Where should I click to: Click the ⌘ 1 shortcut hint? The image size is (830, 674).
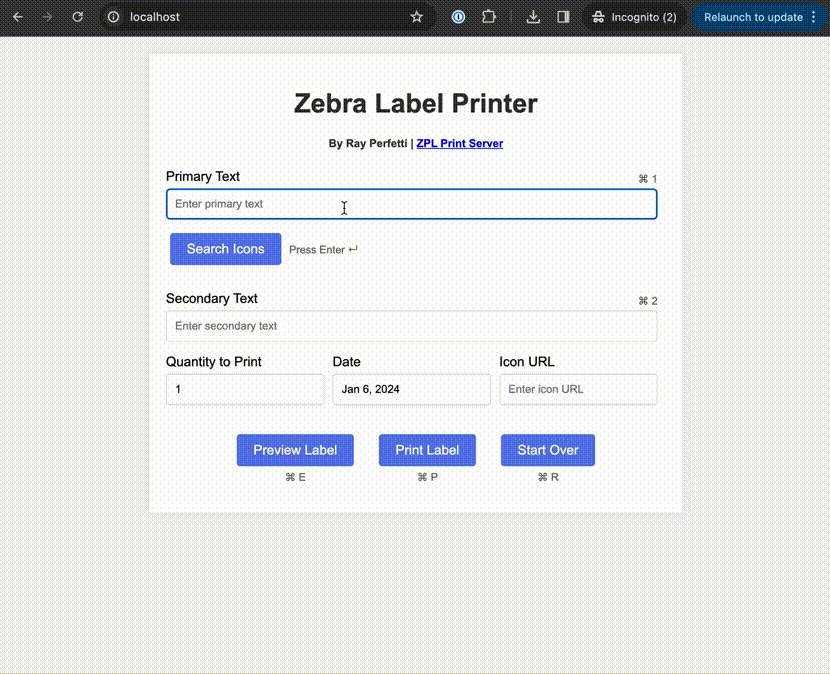[647, 179]
